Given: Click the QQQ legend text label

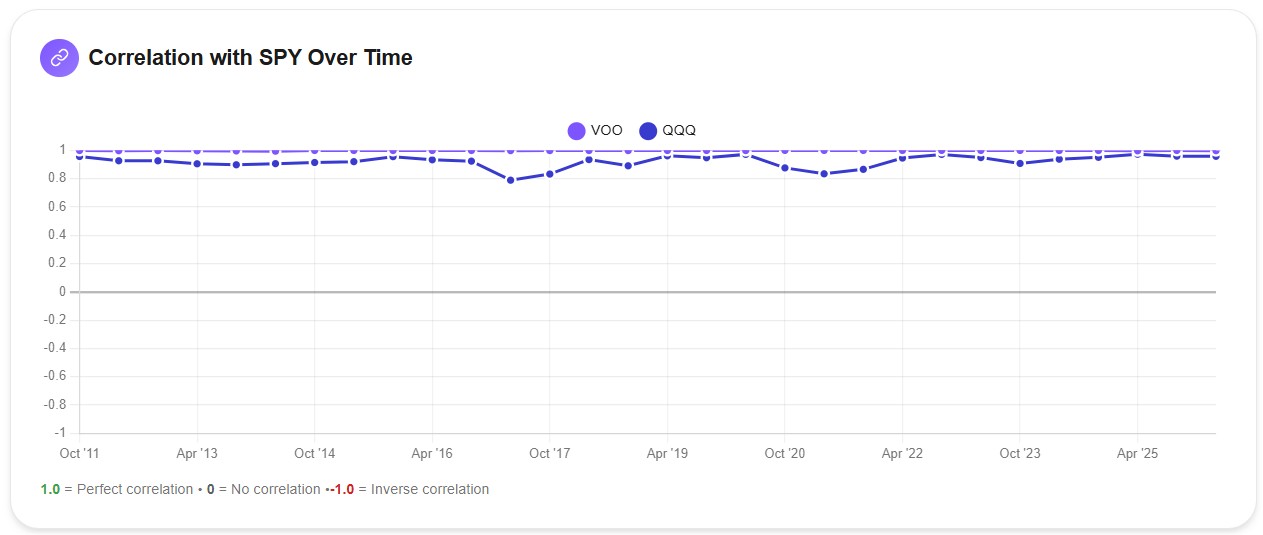Looking at the screenshot, I should pos(679,131).
